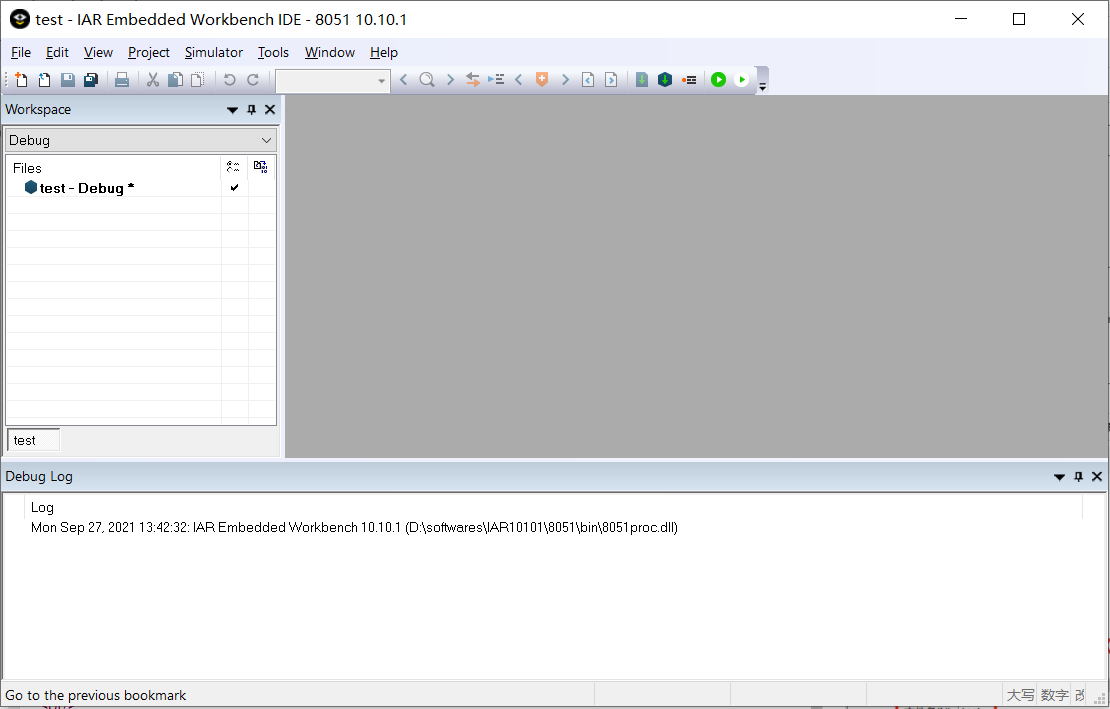Screen dimensions: 1110x709
Task: Click the Print toolbar icon
Action: 122,80
